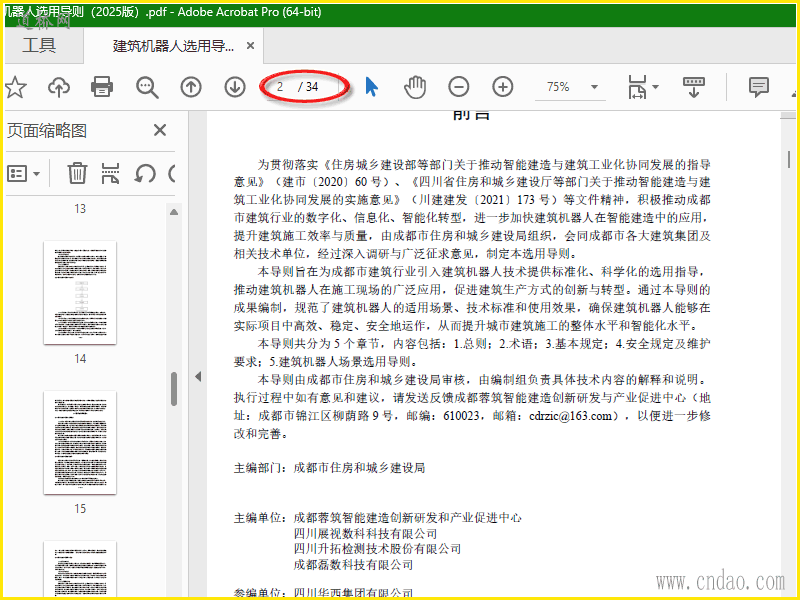Click the text 主编部门：成都市住房和城乡建设局
Viewport: 800px width, 600px height.
329,468
